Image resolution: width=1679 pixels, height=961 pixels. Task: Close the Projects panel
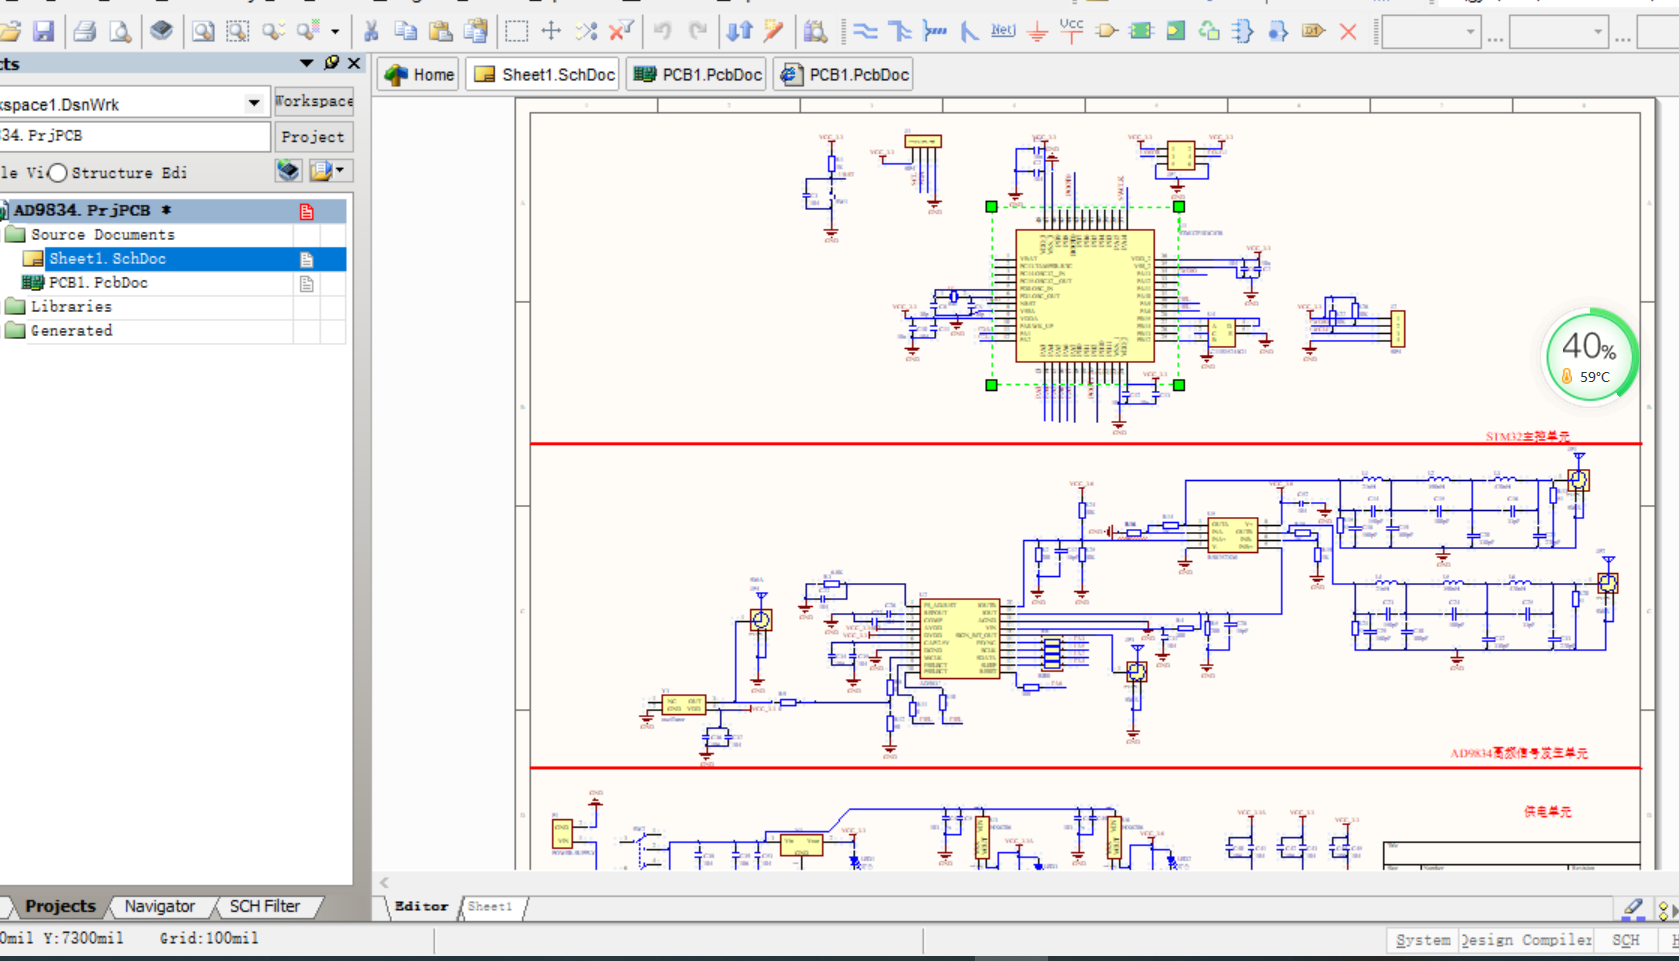[354, 63]
